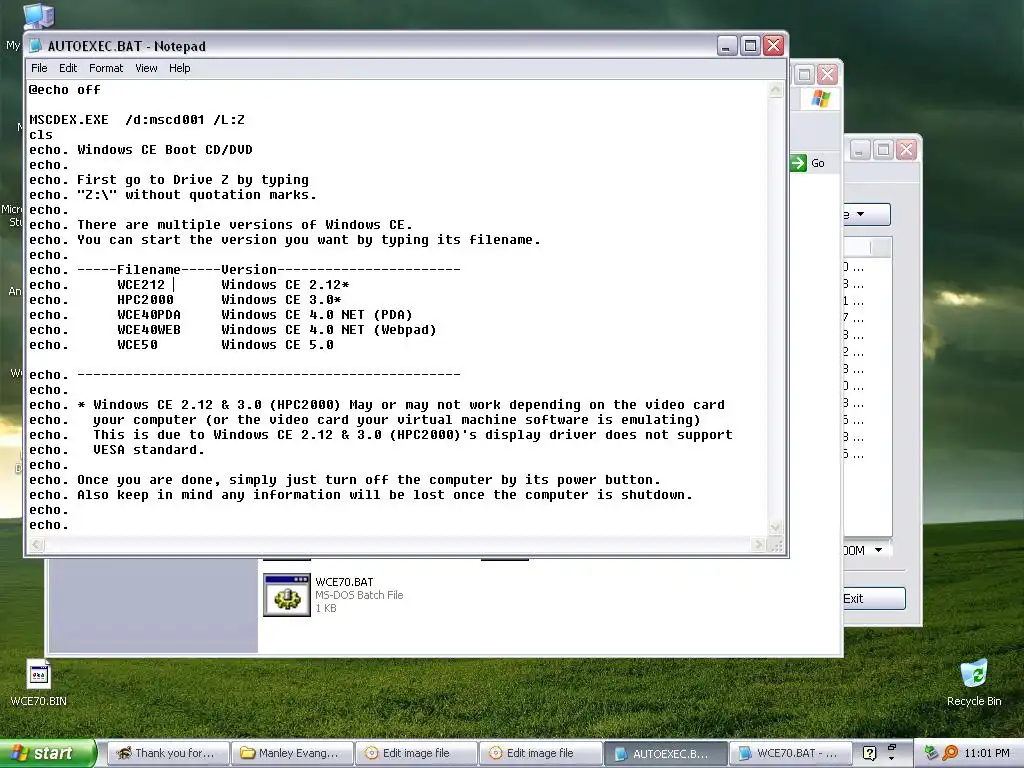1024x768 pixels.
Task: Maximize the rightmost background dialog window
Action: click(883, 150)
